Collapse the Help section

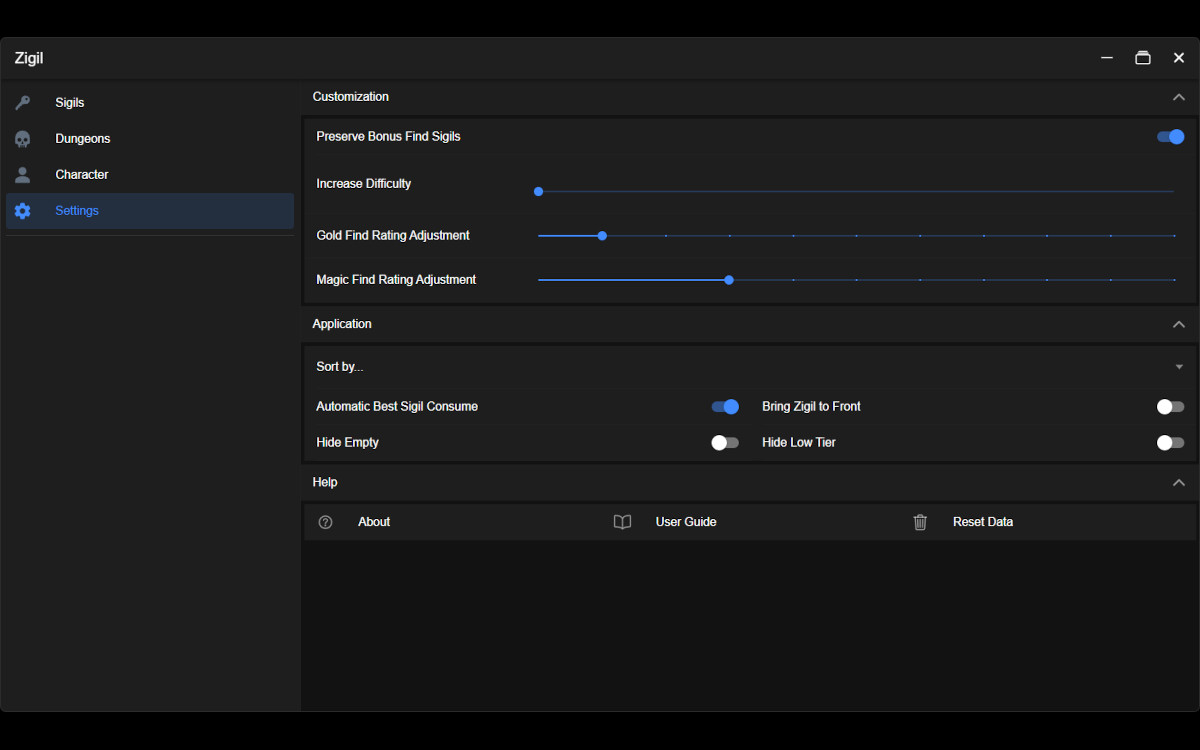1178,482
